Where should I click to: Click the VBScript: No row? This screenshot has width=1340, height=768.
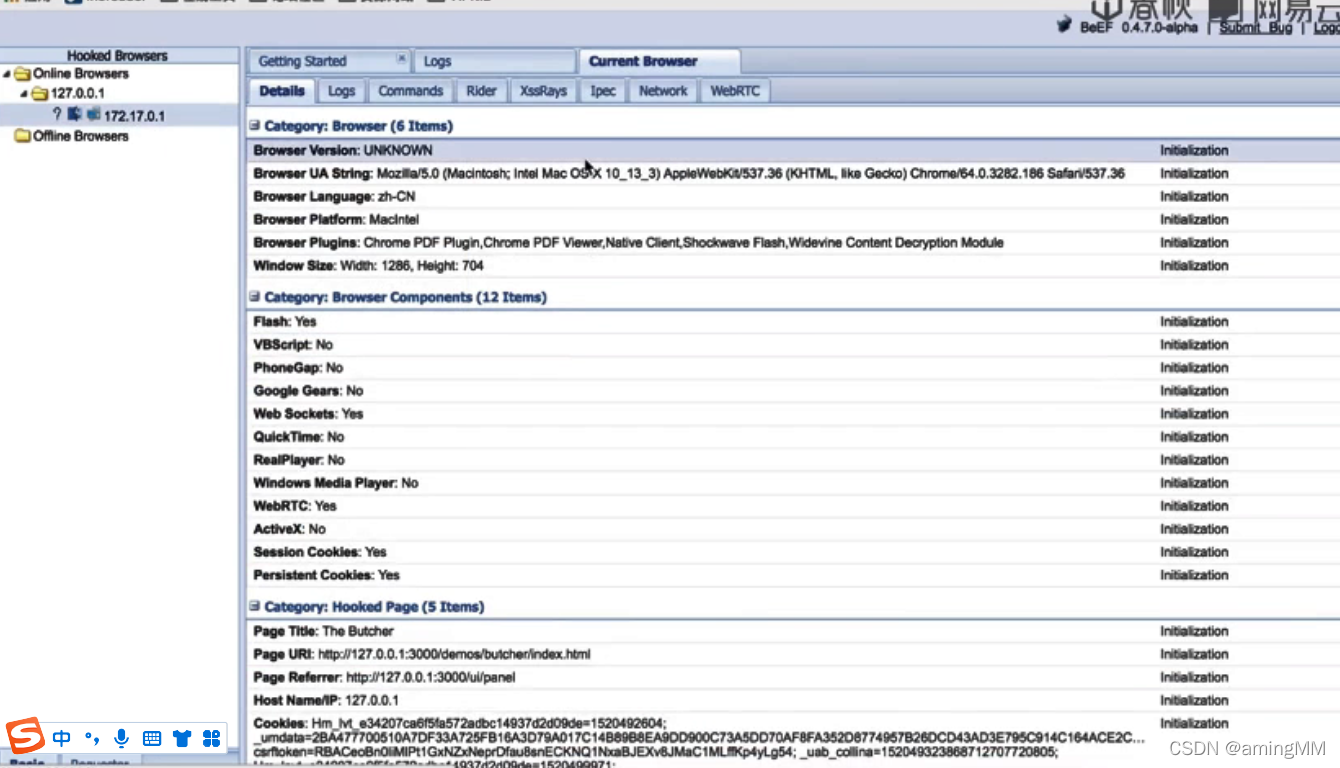793,345
